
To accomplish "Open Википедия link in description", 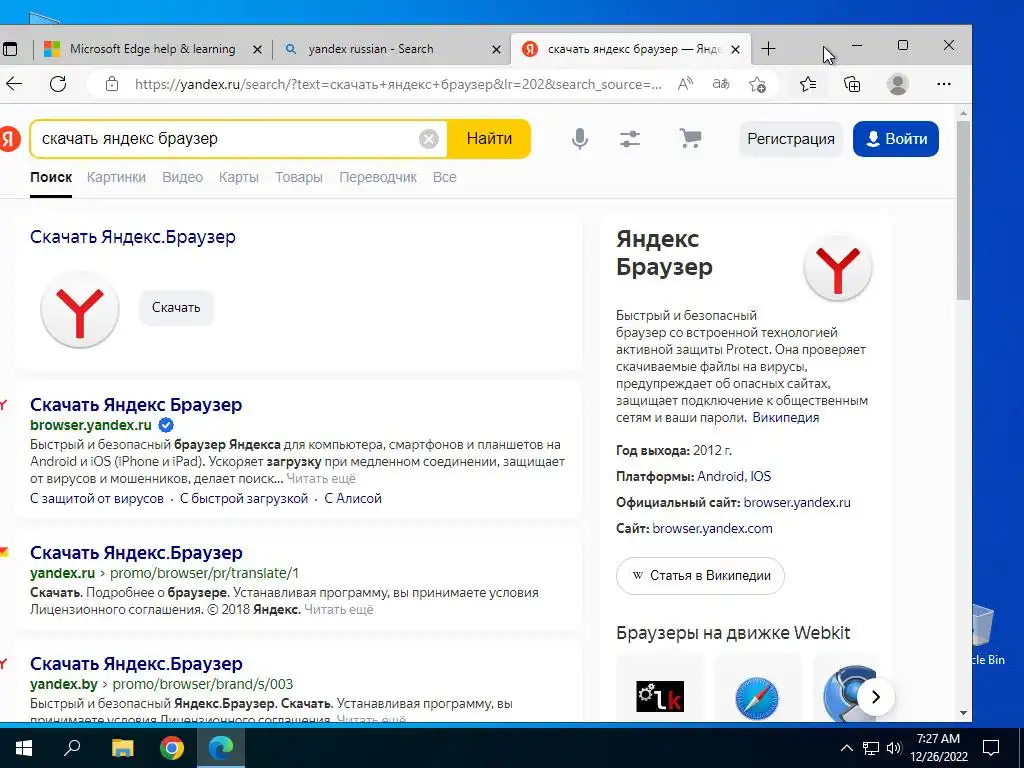I will click(x=785, y=417).
